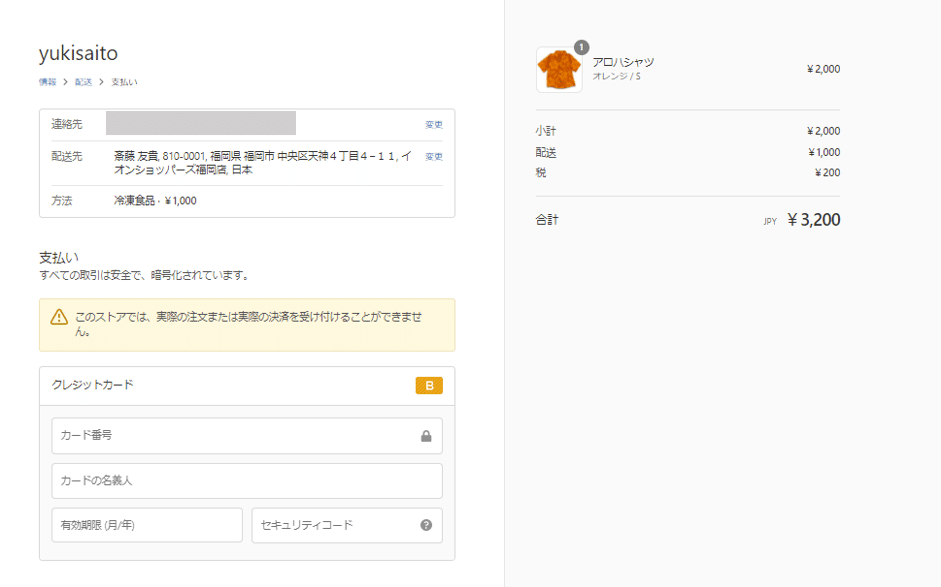941x587 pixels.
Task: Click the 有効期限 expiry date field
Action: (x=146, y=525)
